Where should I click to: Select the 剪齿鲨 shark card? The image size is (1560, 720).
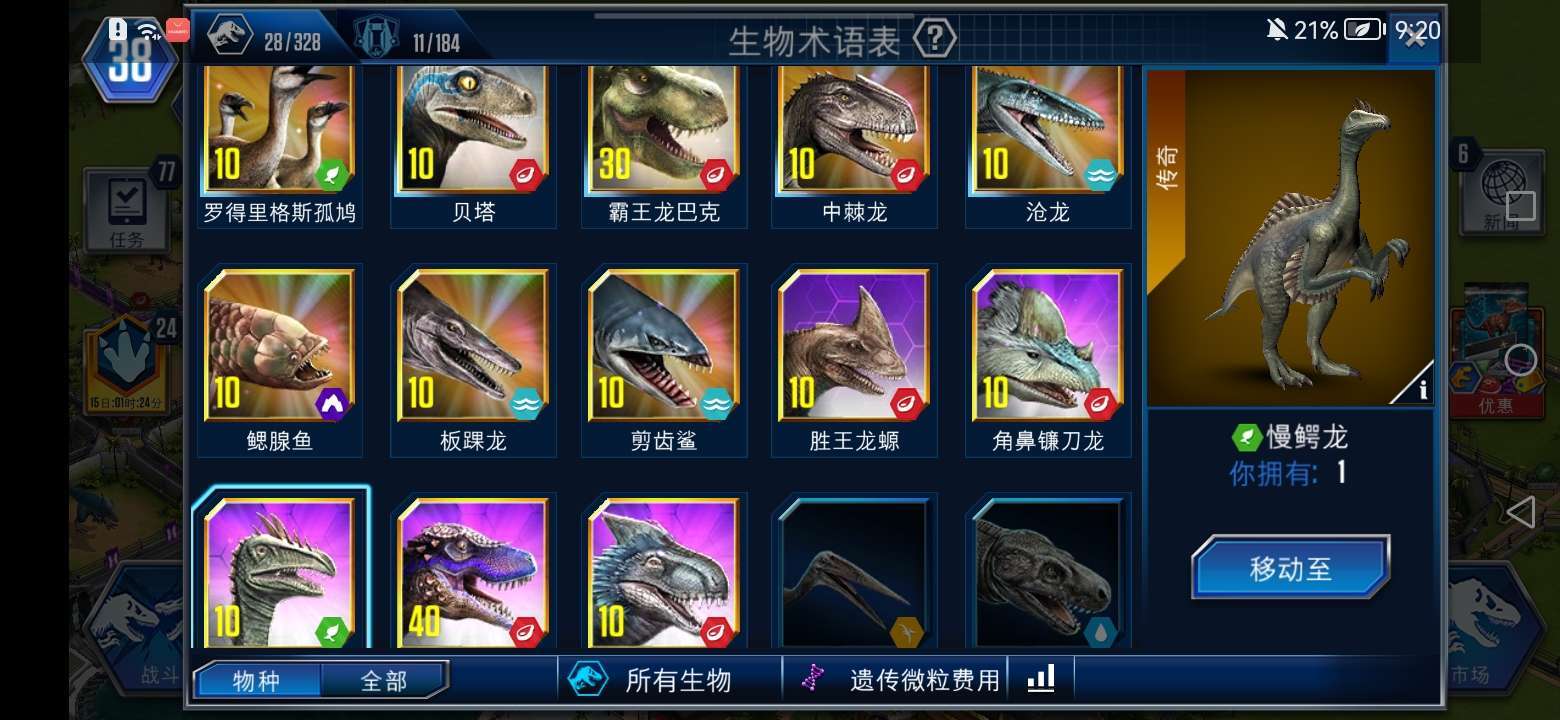click(x=664, y=360)
